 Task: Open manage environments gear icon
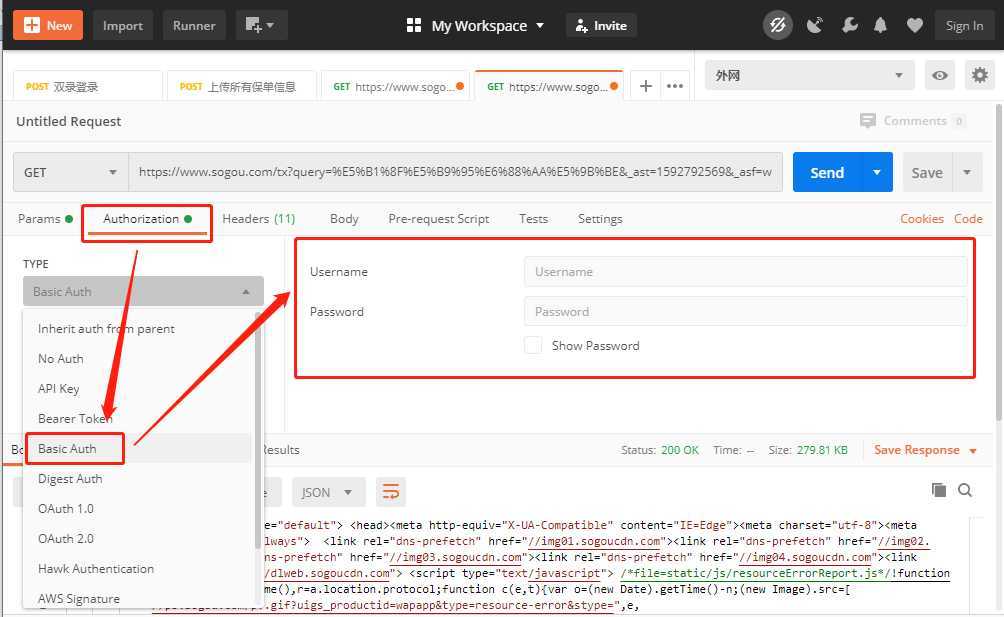[980, 76]
